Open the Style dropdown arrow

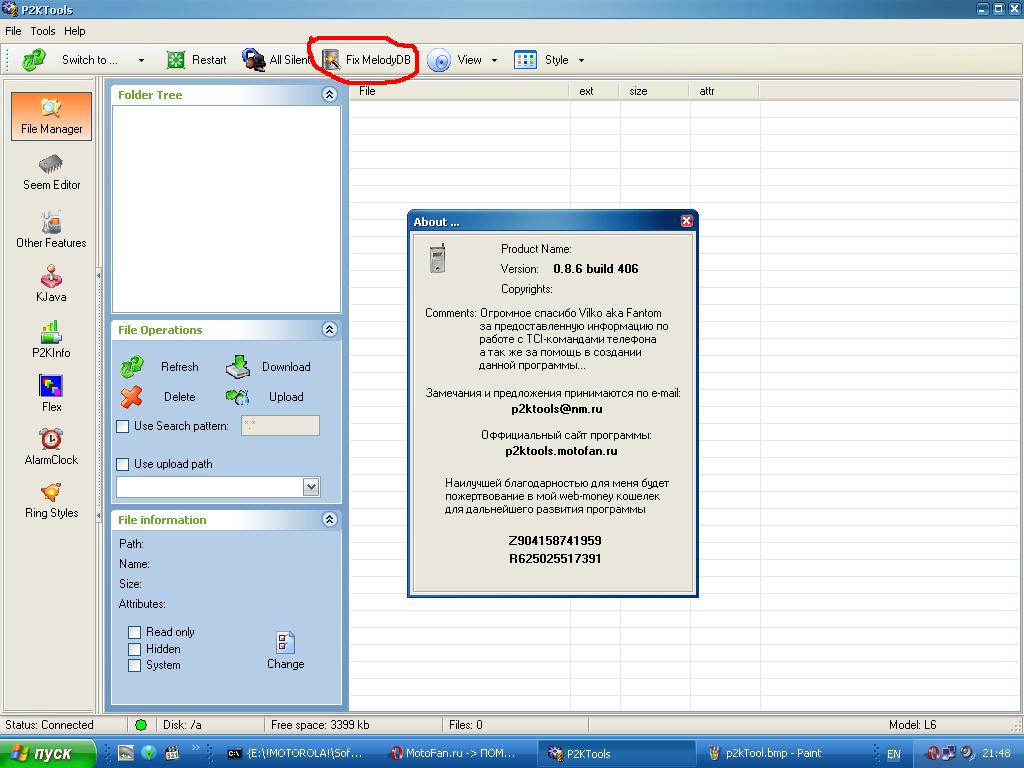pyautogui.click(x=581, y=60)
